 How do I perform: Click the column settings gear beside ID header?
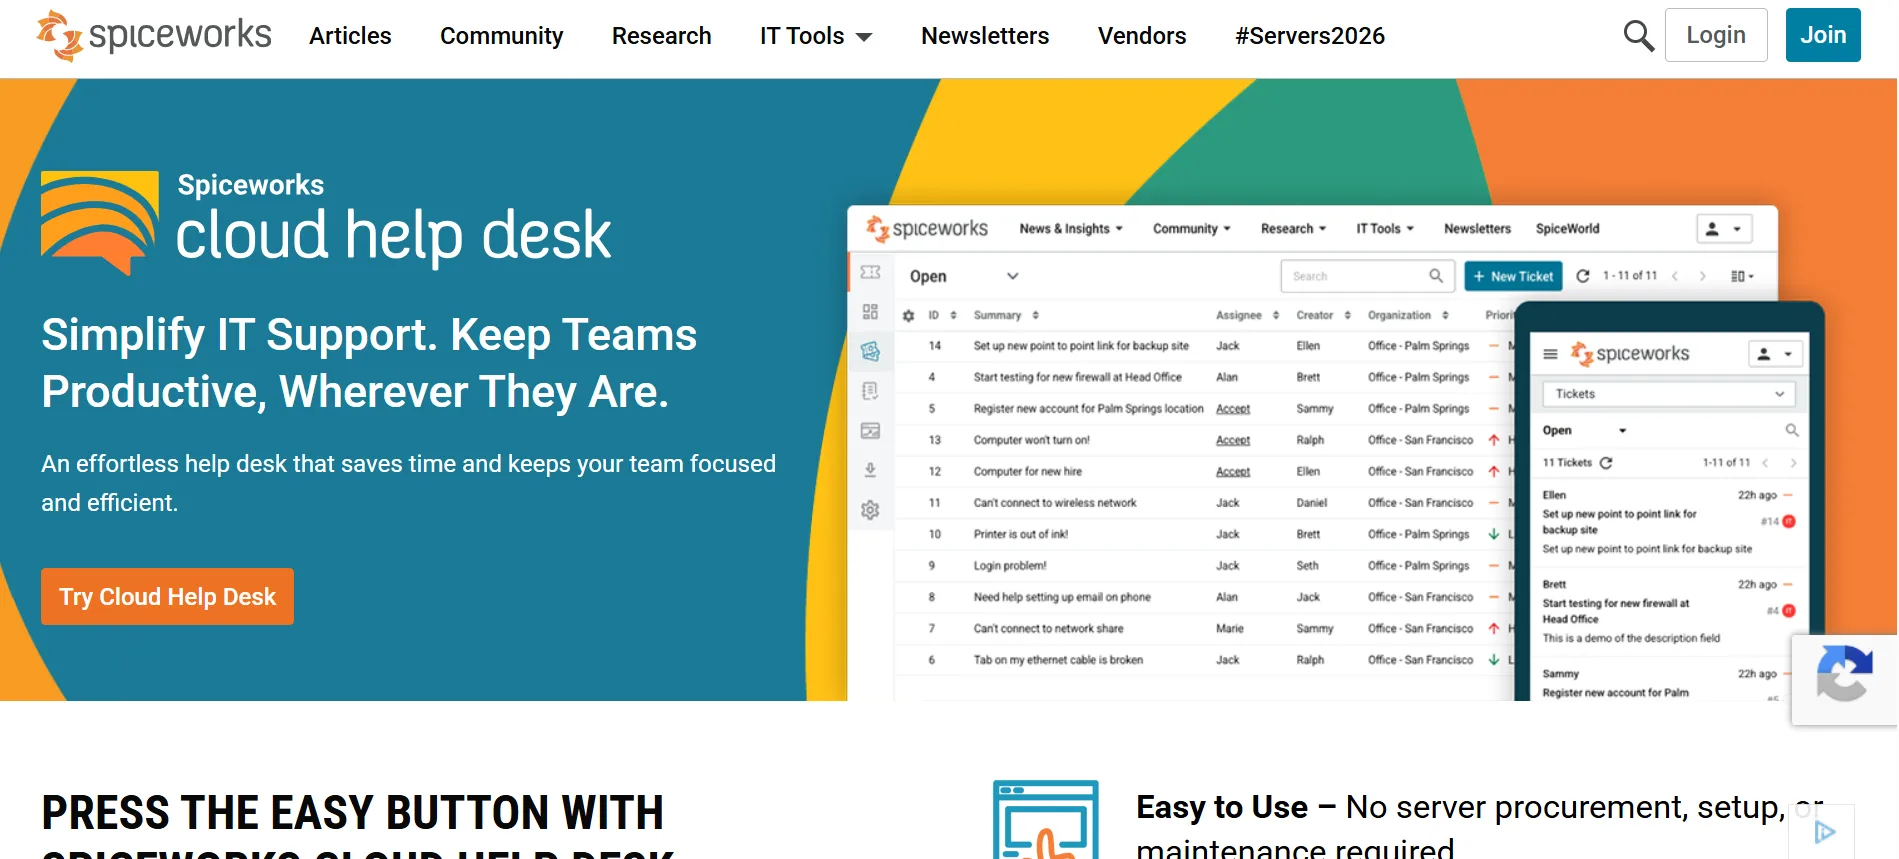908,316
